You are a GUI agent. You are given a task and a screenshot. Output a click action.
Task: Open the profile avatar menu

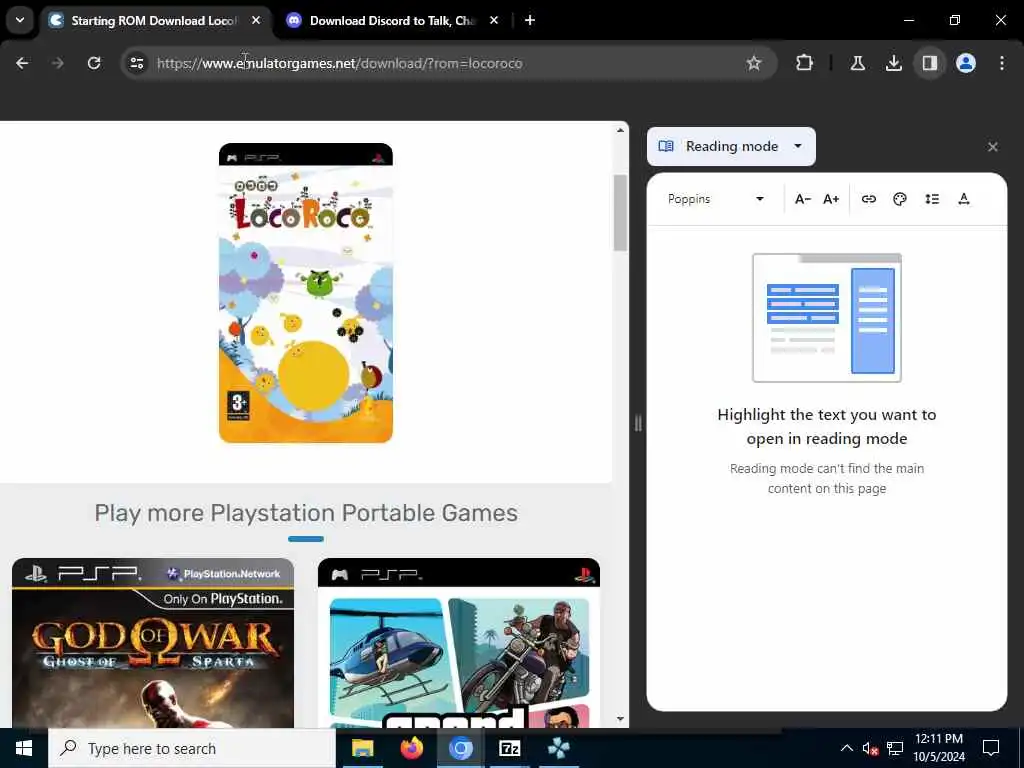pyautogui.click(x=966, y=63)
